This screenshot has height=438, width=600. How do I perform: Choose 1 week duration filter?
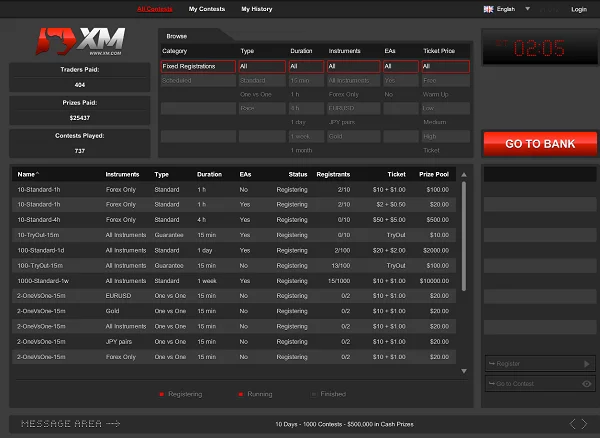pyautogui.click(x=306, y=136)
